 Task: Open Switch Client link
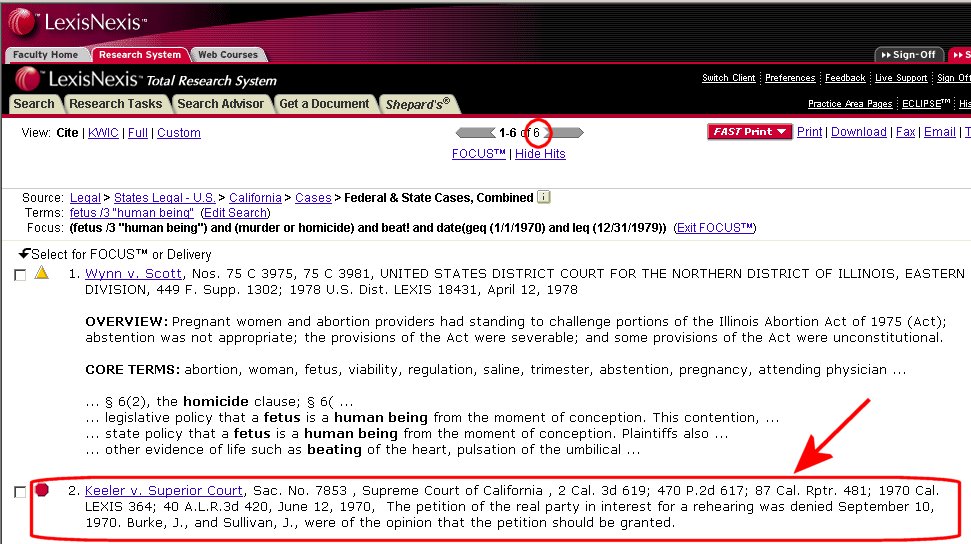click(728, 77)
